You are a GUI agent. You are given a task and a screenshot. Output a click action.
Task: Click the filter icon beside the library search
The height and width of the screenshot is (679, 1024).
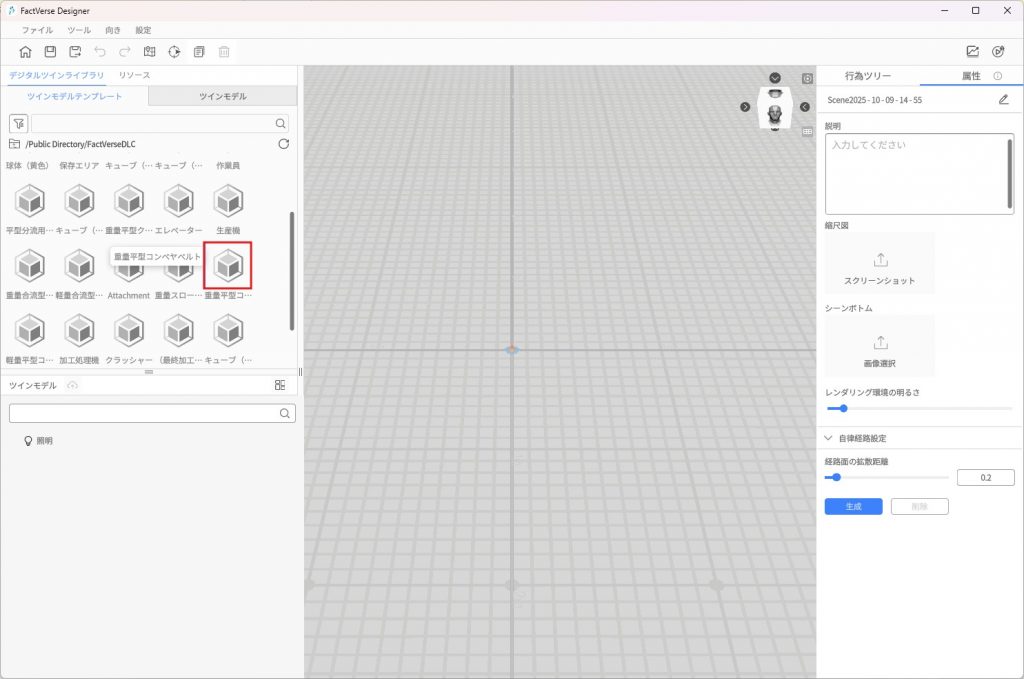[x=18, y=123]
